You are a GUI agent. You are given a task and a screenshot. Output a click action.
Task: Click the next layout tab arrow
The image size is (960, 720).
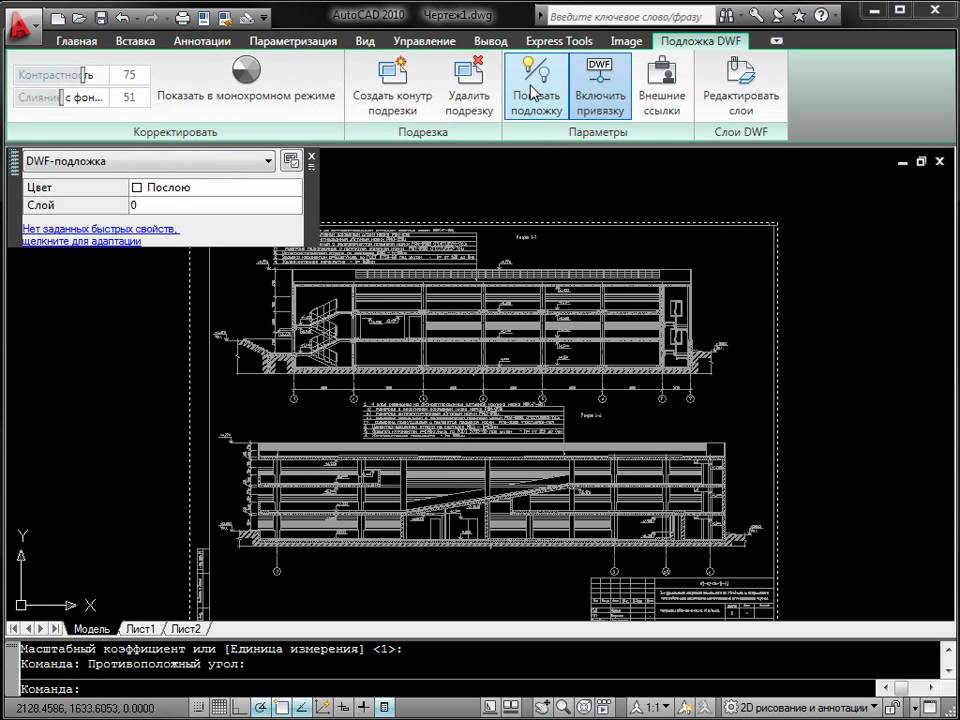click(41, 629)
